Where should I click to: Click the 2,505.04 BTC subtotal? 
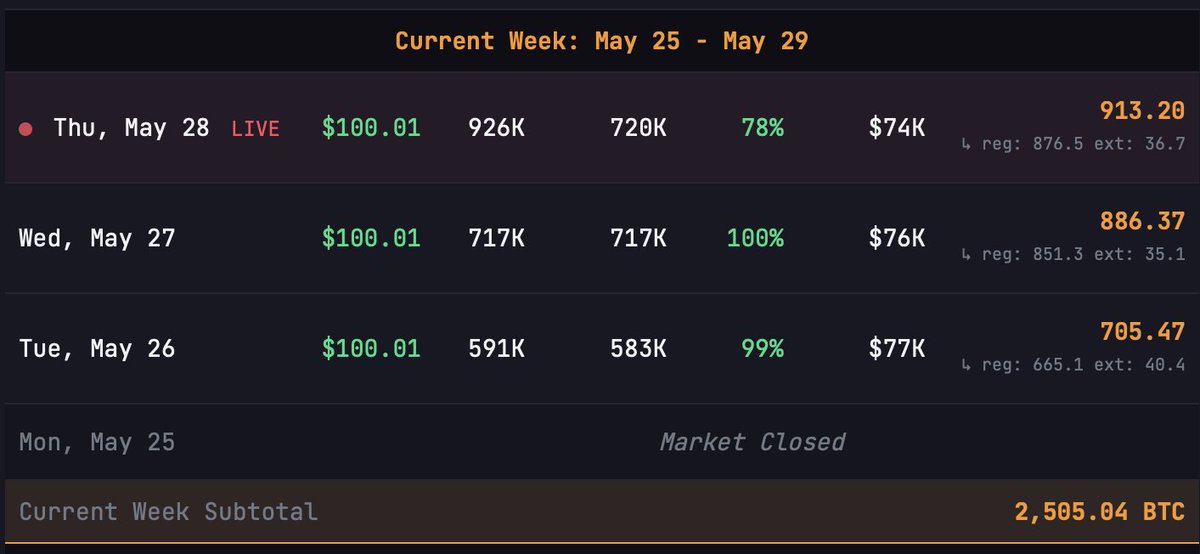1100,512
